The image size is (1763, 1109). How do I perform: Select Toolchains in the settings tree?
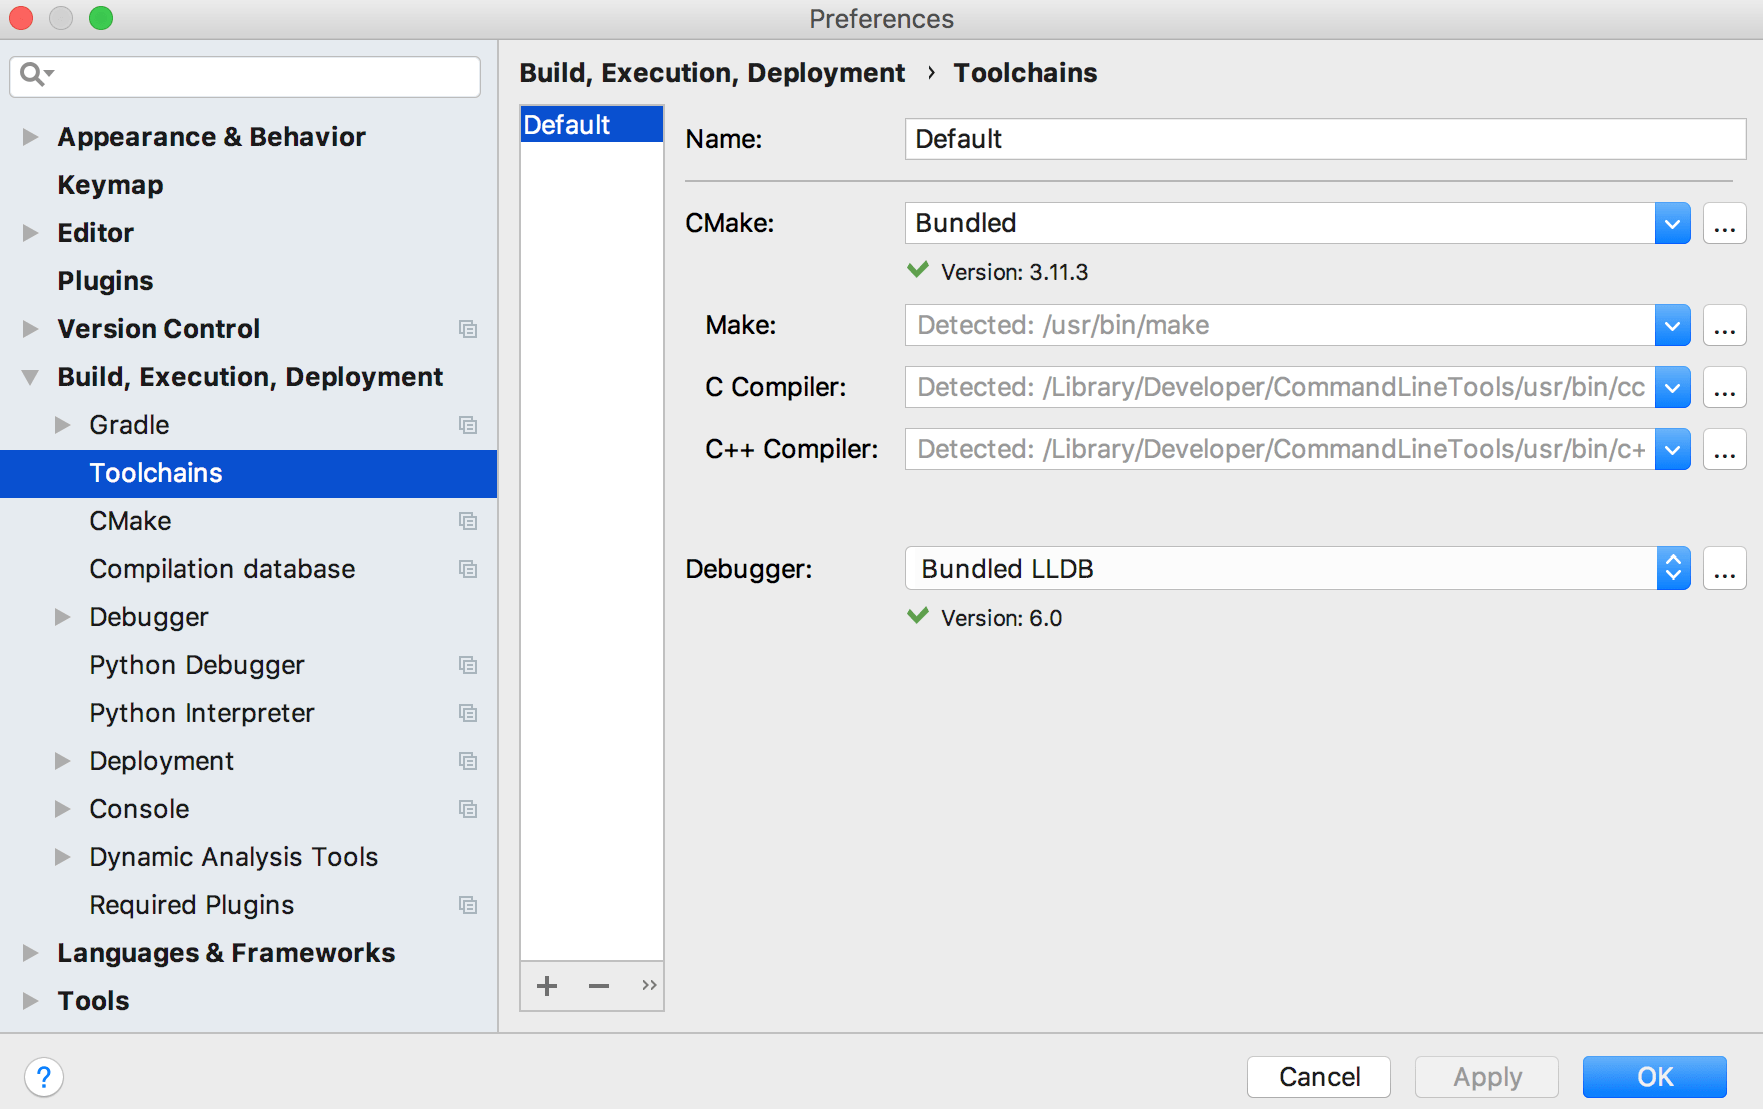pyautogui.click(x=248, y=473)
